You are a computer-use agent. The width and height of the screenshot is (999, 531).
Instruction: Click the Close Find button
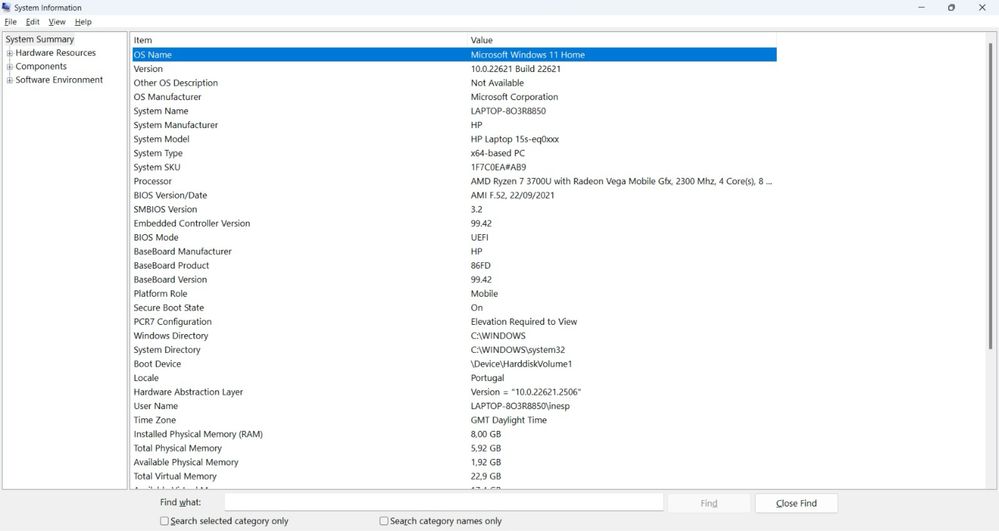[796, 503]
